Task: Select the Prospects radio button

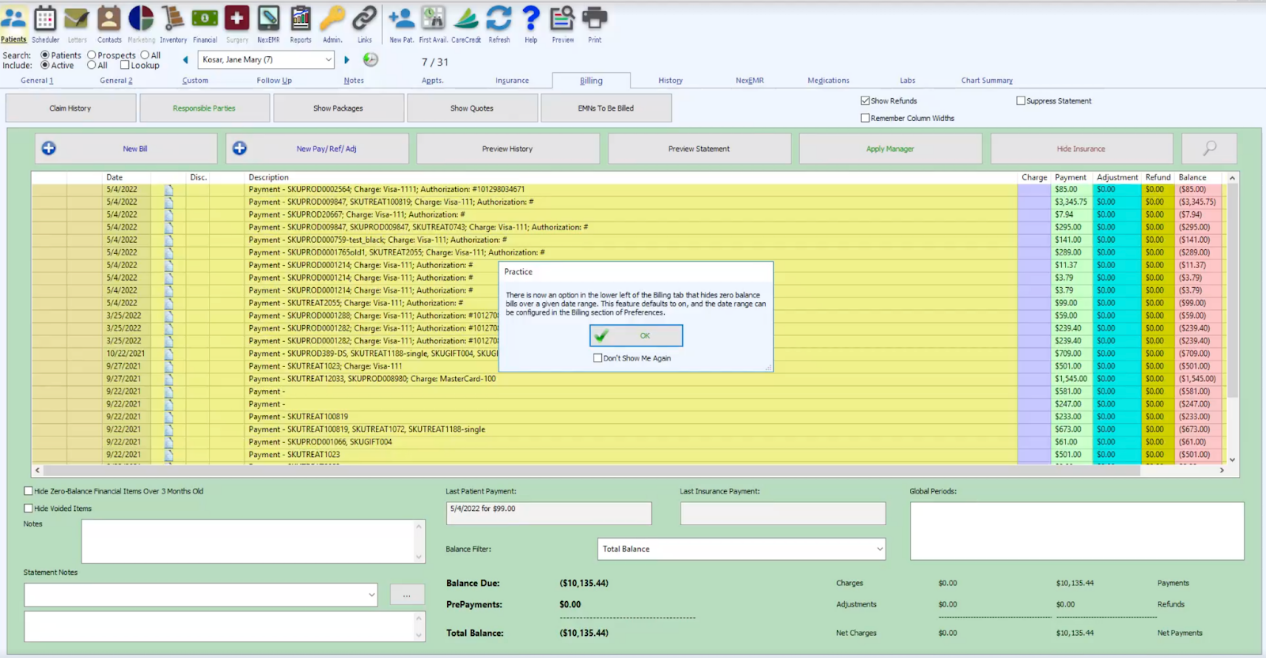Action: (94, 56)
